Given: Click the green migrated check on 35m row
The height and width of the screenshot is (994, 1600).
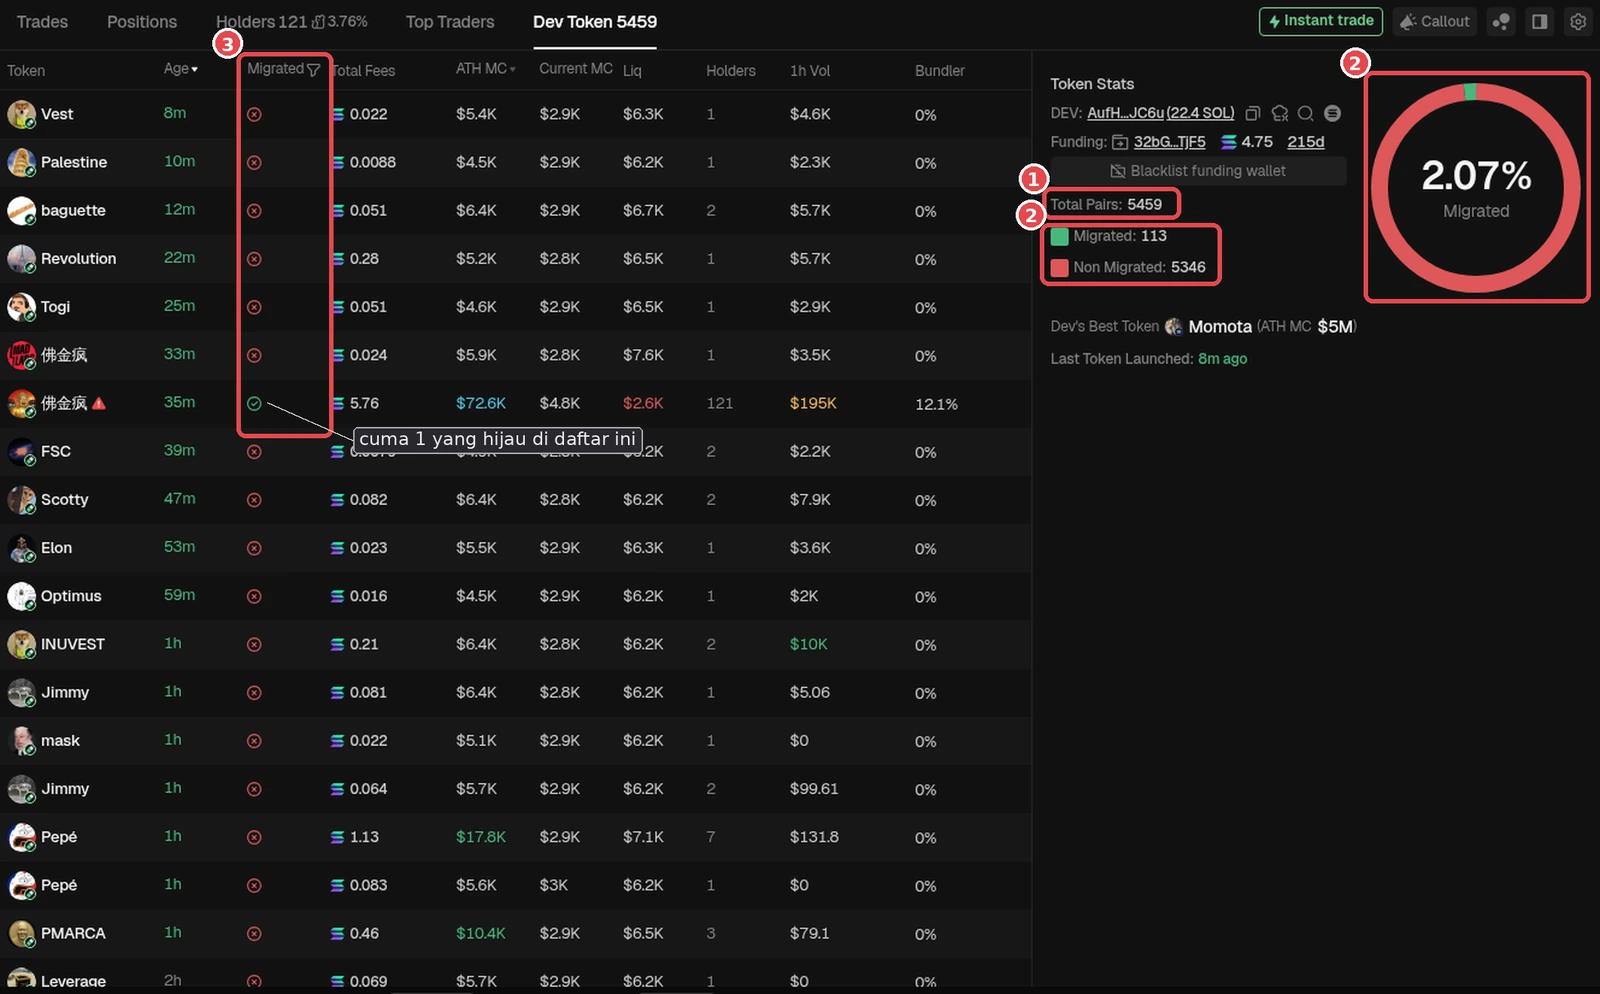Looking at the screenshot, I should (x=254, y=403).
